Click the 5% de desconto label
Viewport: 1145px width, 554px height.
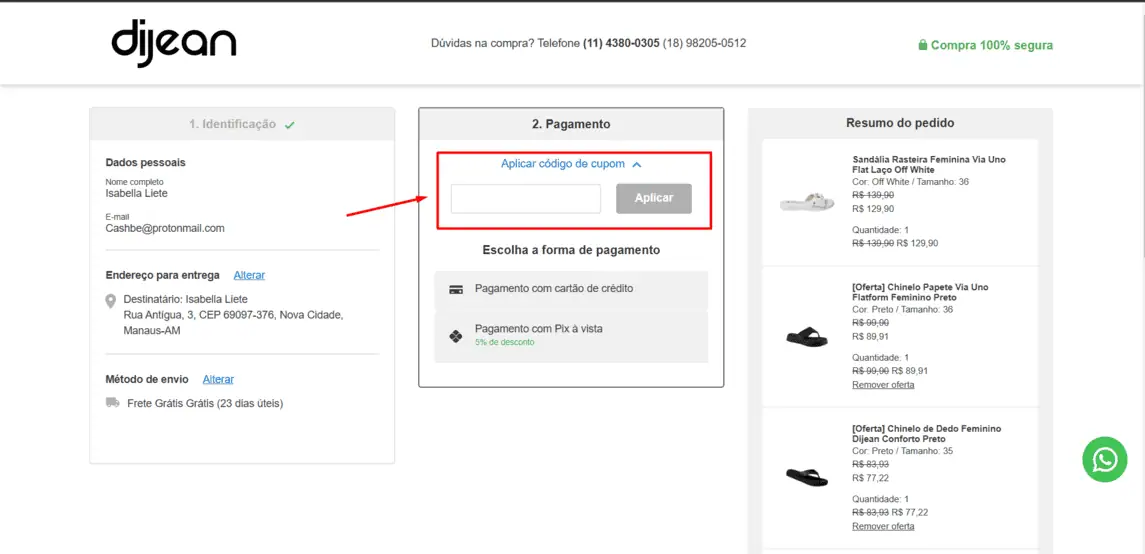pos(505,342)
